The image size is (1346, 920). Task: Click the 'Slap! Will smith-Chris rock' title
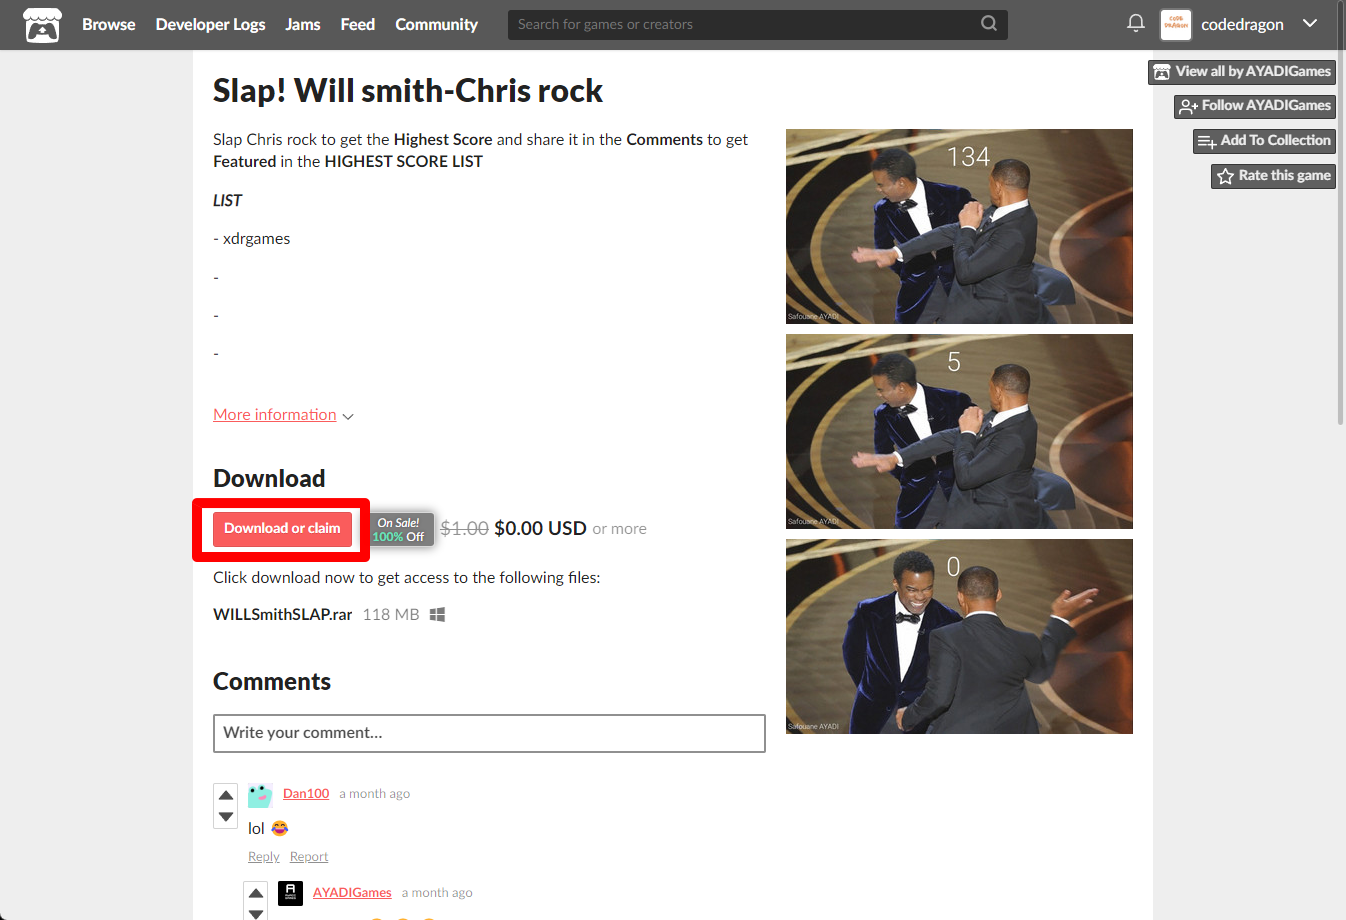408,91
